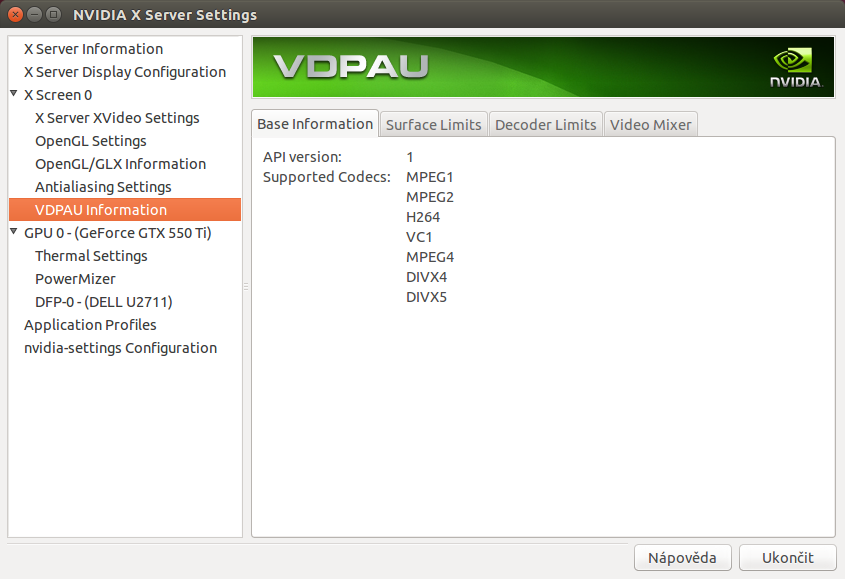The width and height of the screenshot is (845, 579).
Task: Open Antialiasing Settings
Action: (x=125, y=187)
